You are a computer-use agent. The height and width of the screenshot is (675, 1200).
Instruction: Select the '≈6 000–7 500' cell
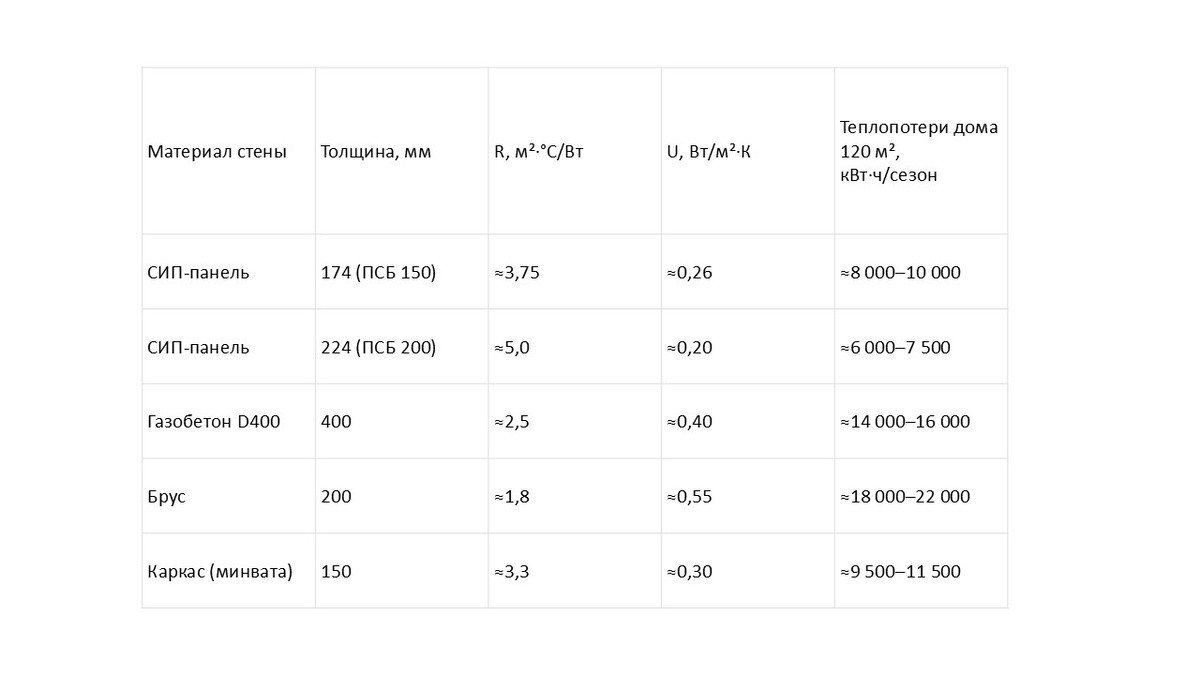click(x=921, y=347)
